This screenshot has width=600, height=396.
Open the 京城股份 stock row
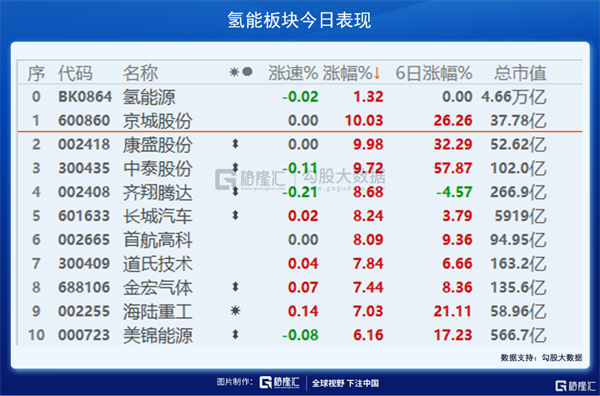[300, 120]
